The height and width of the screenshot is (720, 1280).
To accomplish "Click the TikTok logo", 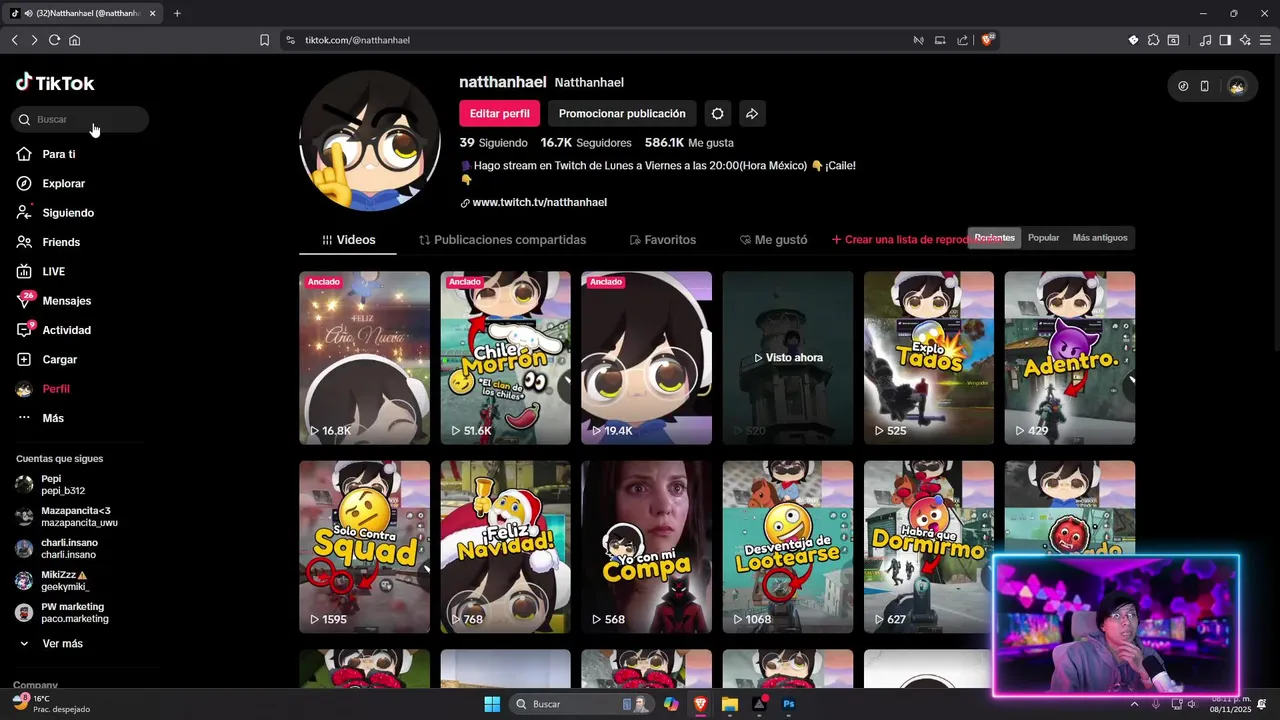I will 55,83.
